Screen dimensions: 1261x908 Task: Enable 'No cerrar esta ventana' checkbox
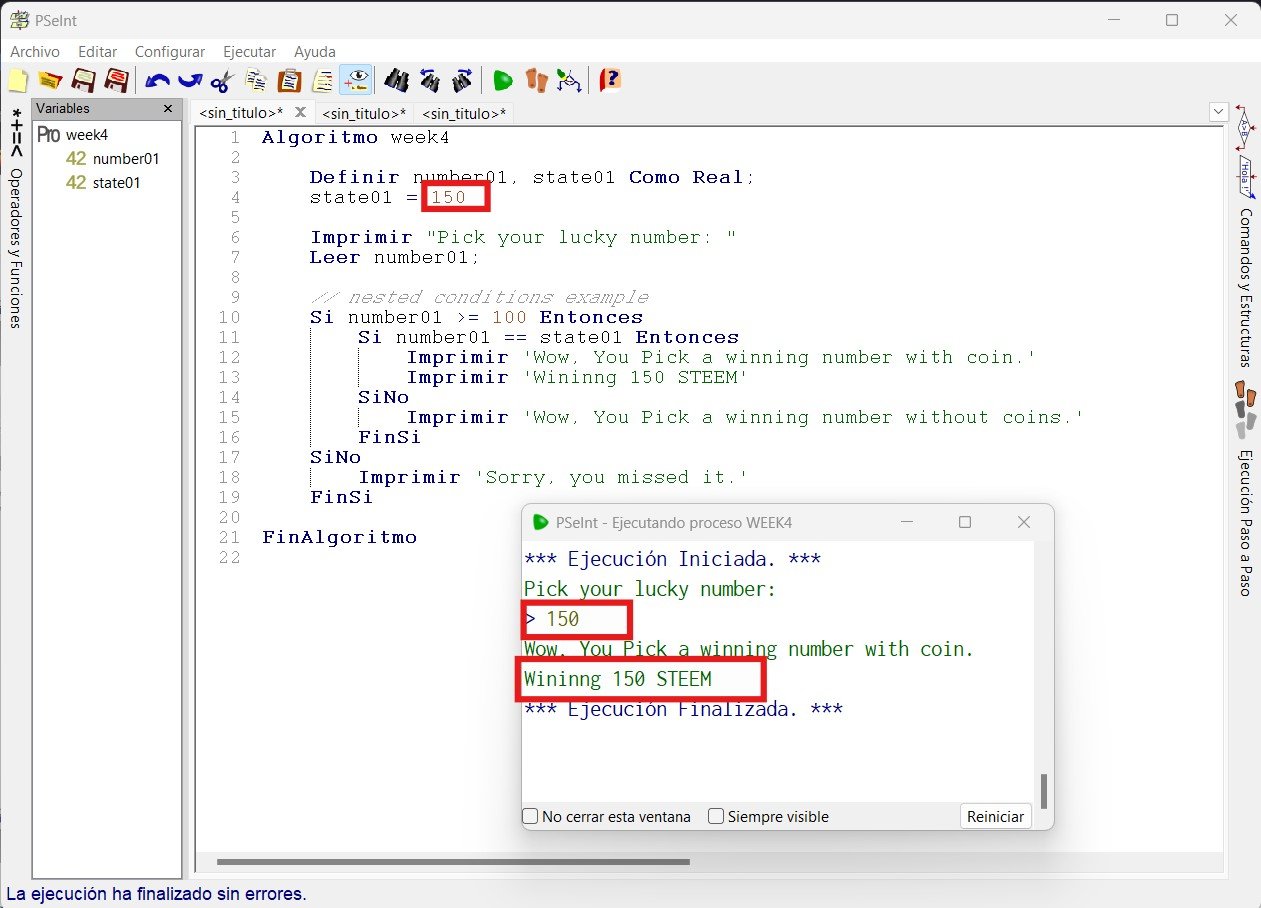pos(531,816)
